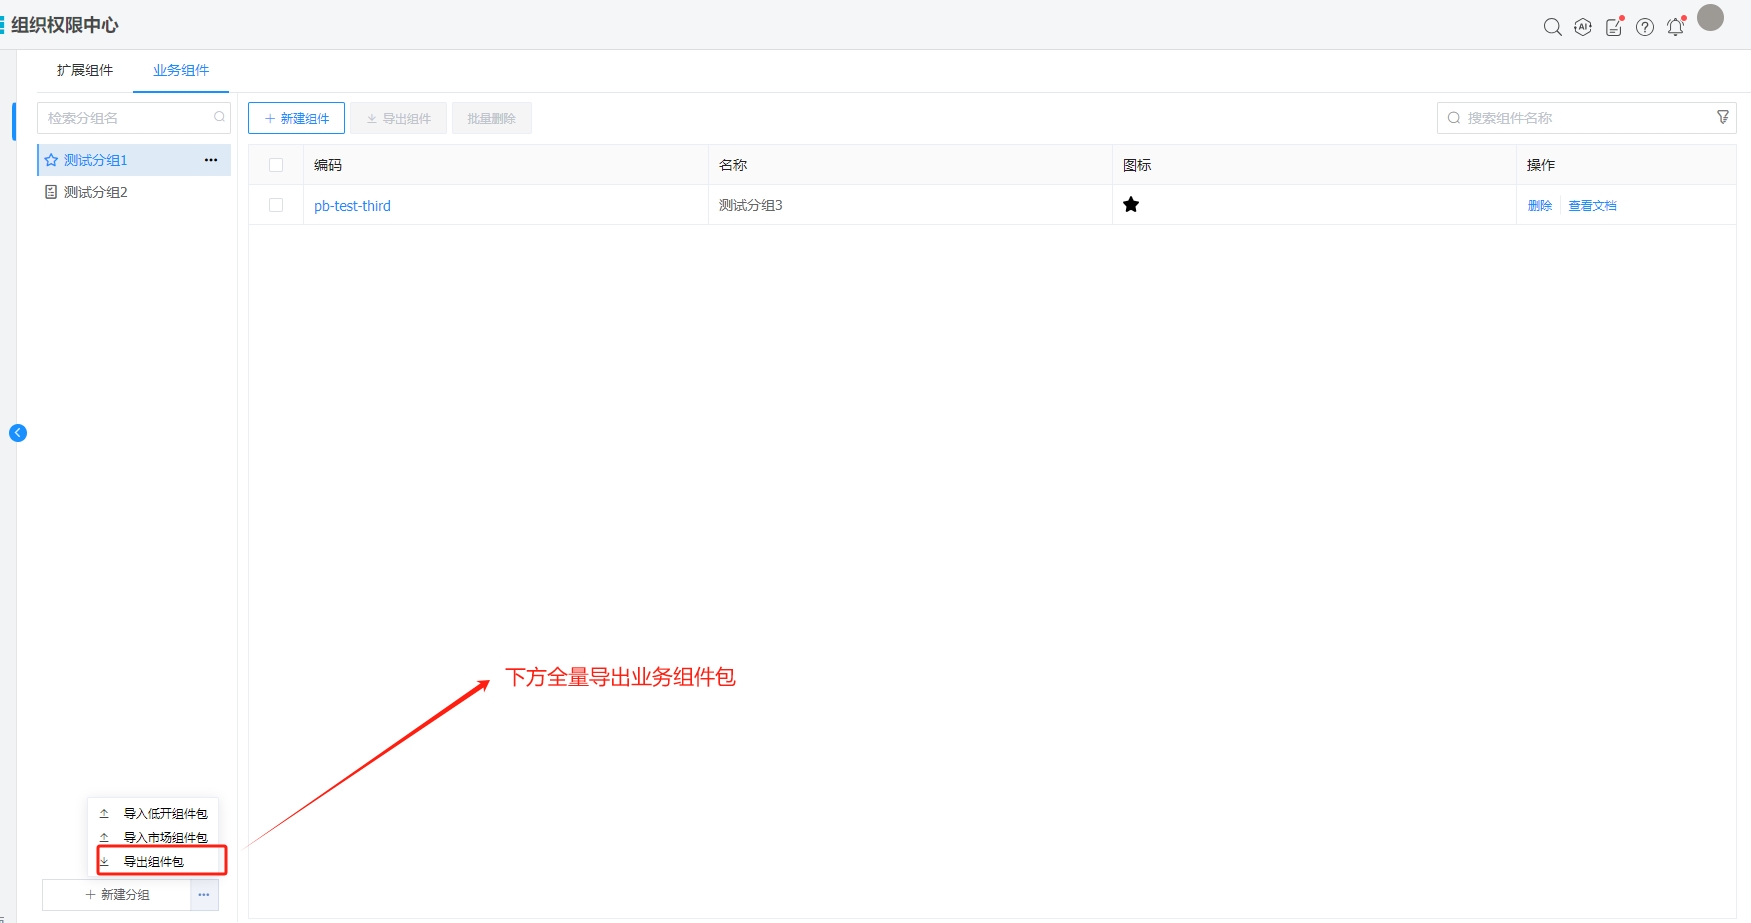Click the notes icon with red dot
This screenshot has width=1751, height=923.
coord(1614,27)
